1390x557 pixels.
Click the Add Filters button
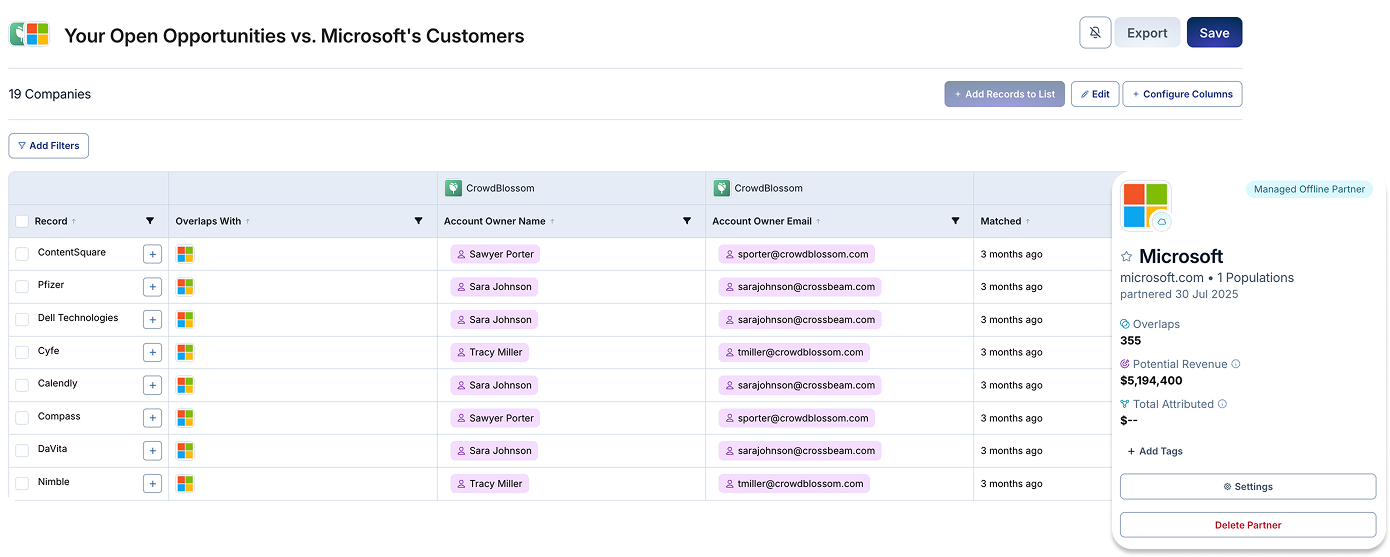(49, 146)
